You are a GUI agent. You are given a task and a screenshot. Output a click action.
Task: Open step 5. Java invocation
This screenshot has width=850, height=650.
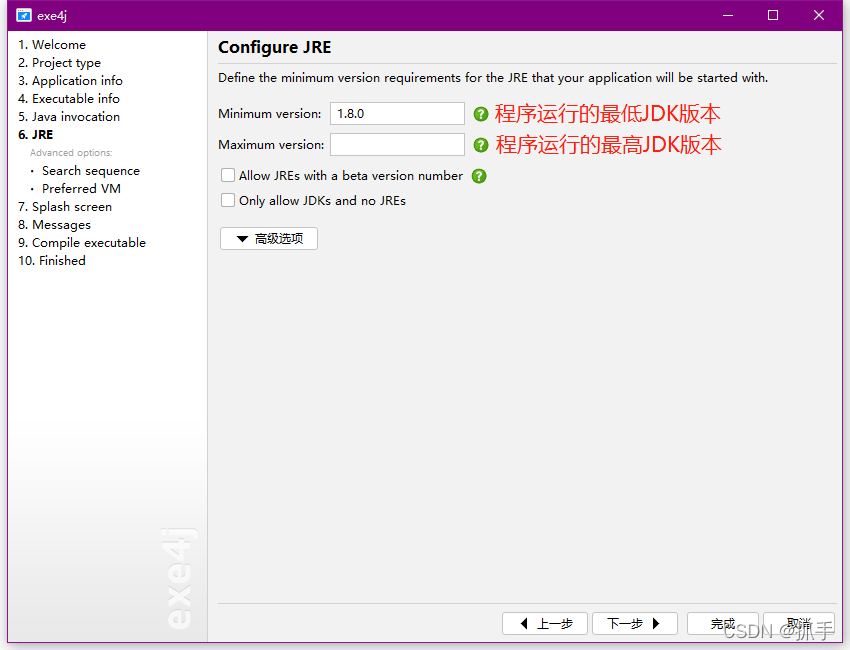tap(69, 117)
